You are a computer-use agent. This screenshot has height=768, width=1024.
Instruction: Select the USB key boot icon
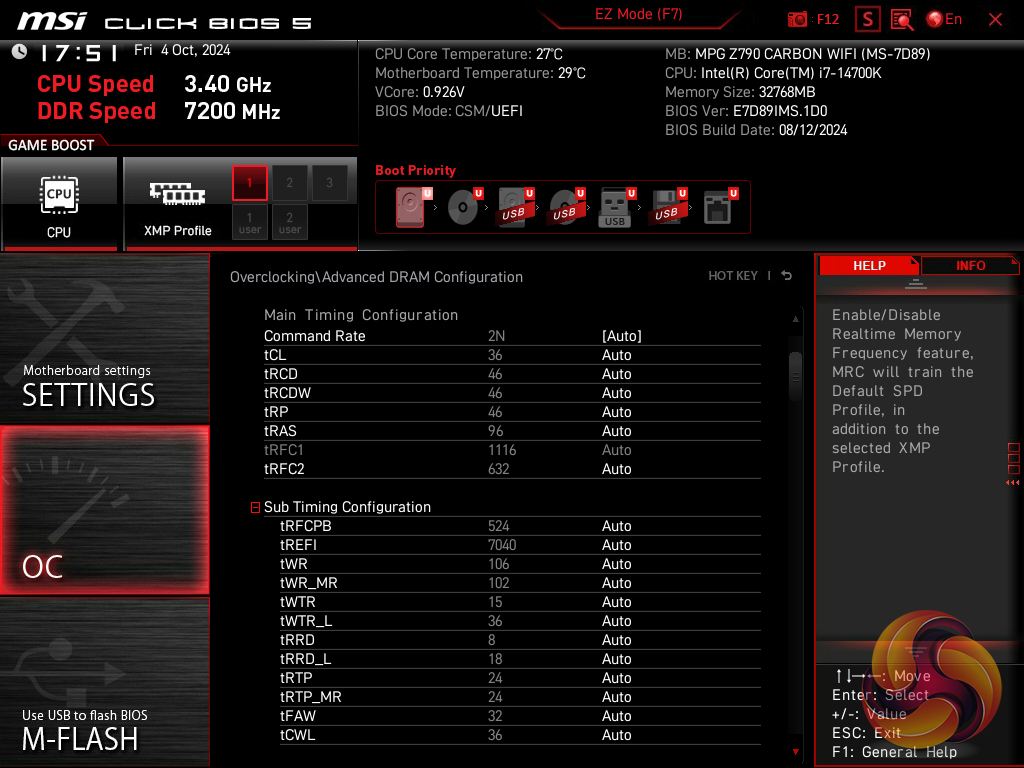pos(616,208)
